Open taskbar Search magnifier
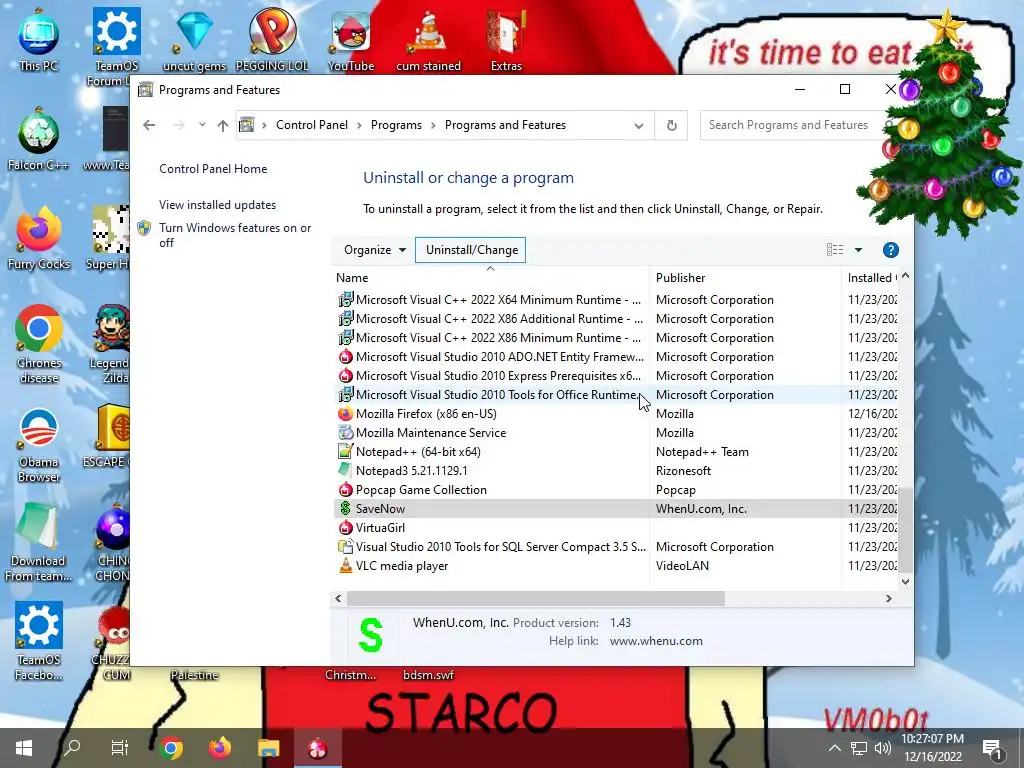The height and width of the screenshot is (768, 1024). coord(71,748)
